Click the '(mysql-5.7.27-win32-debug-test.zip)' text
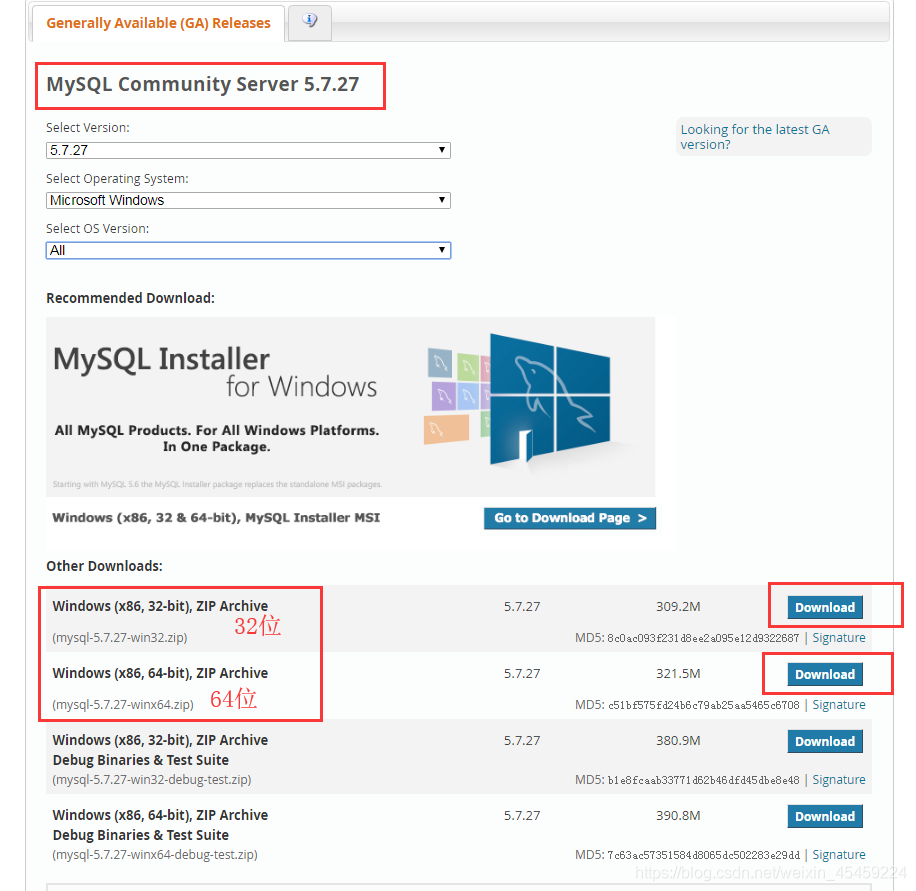The image size is (916, 891). pyautogui.click(x=152, y=780)
